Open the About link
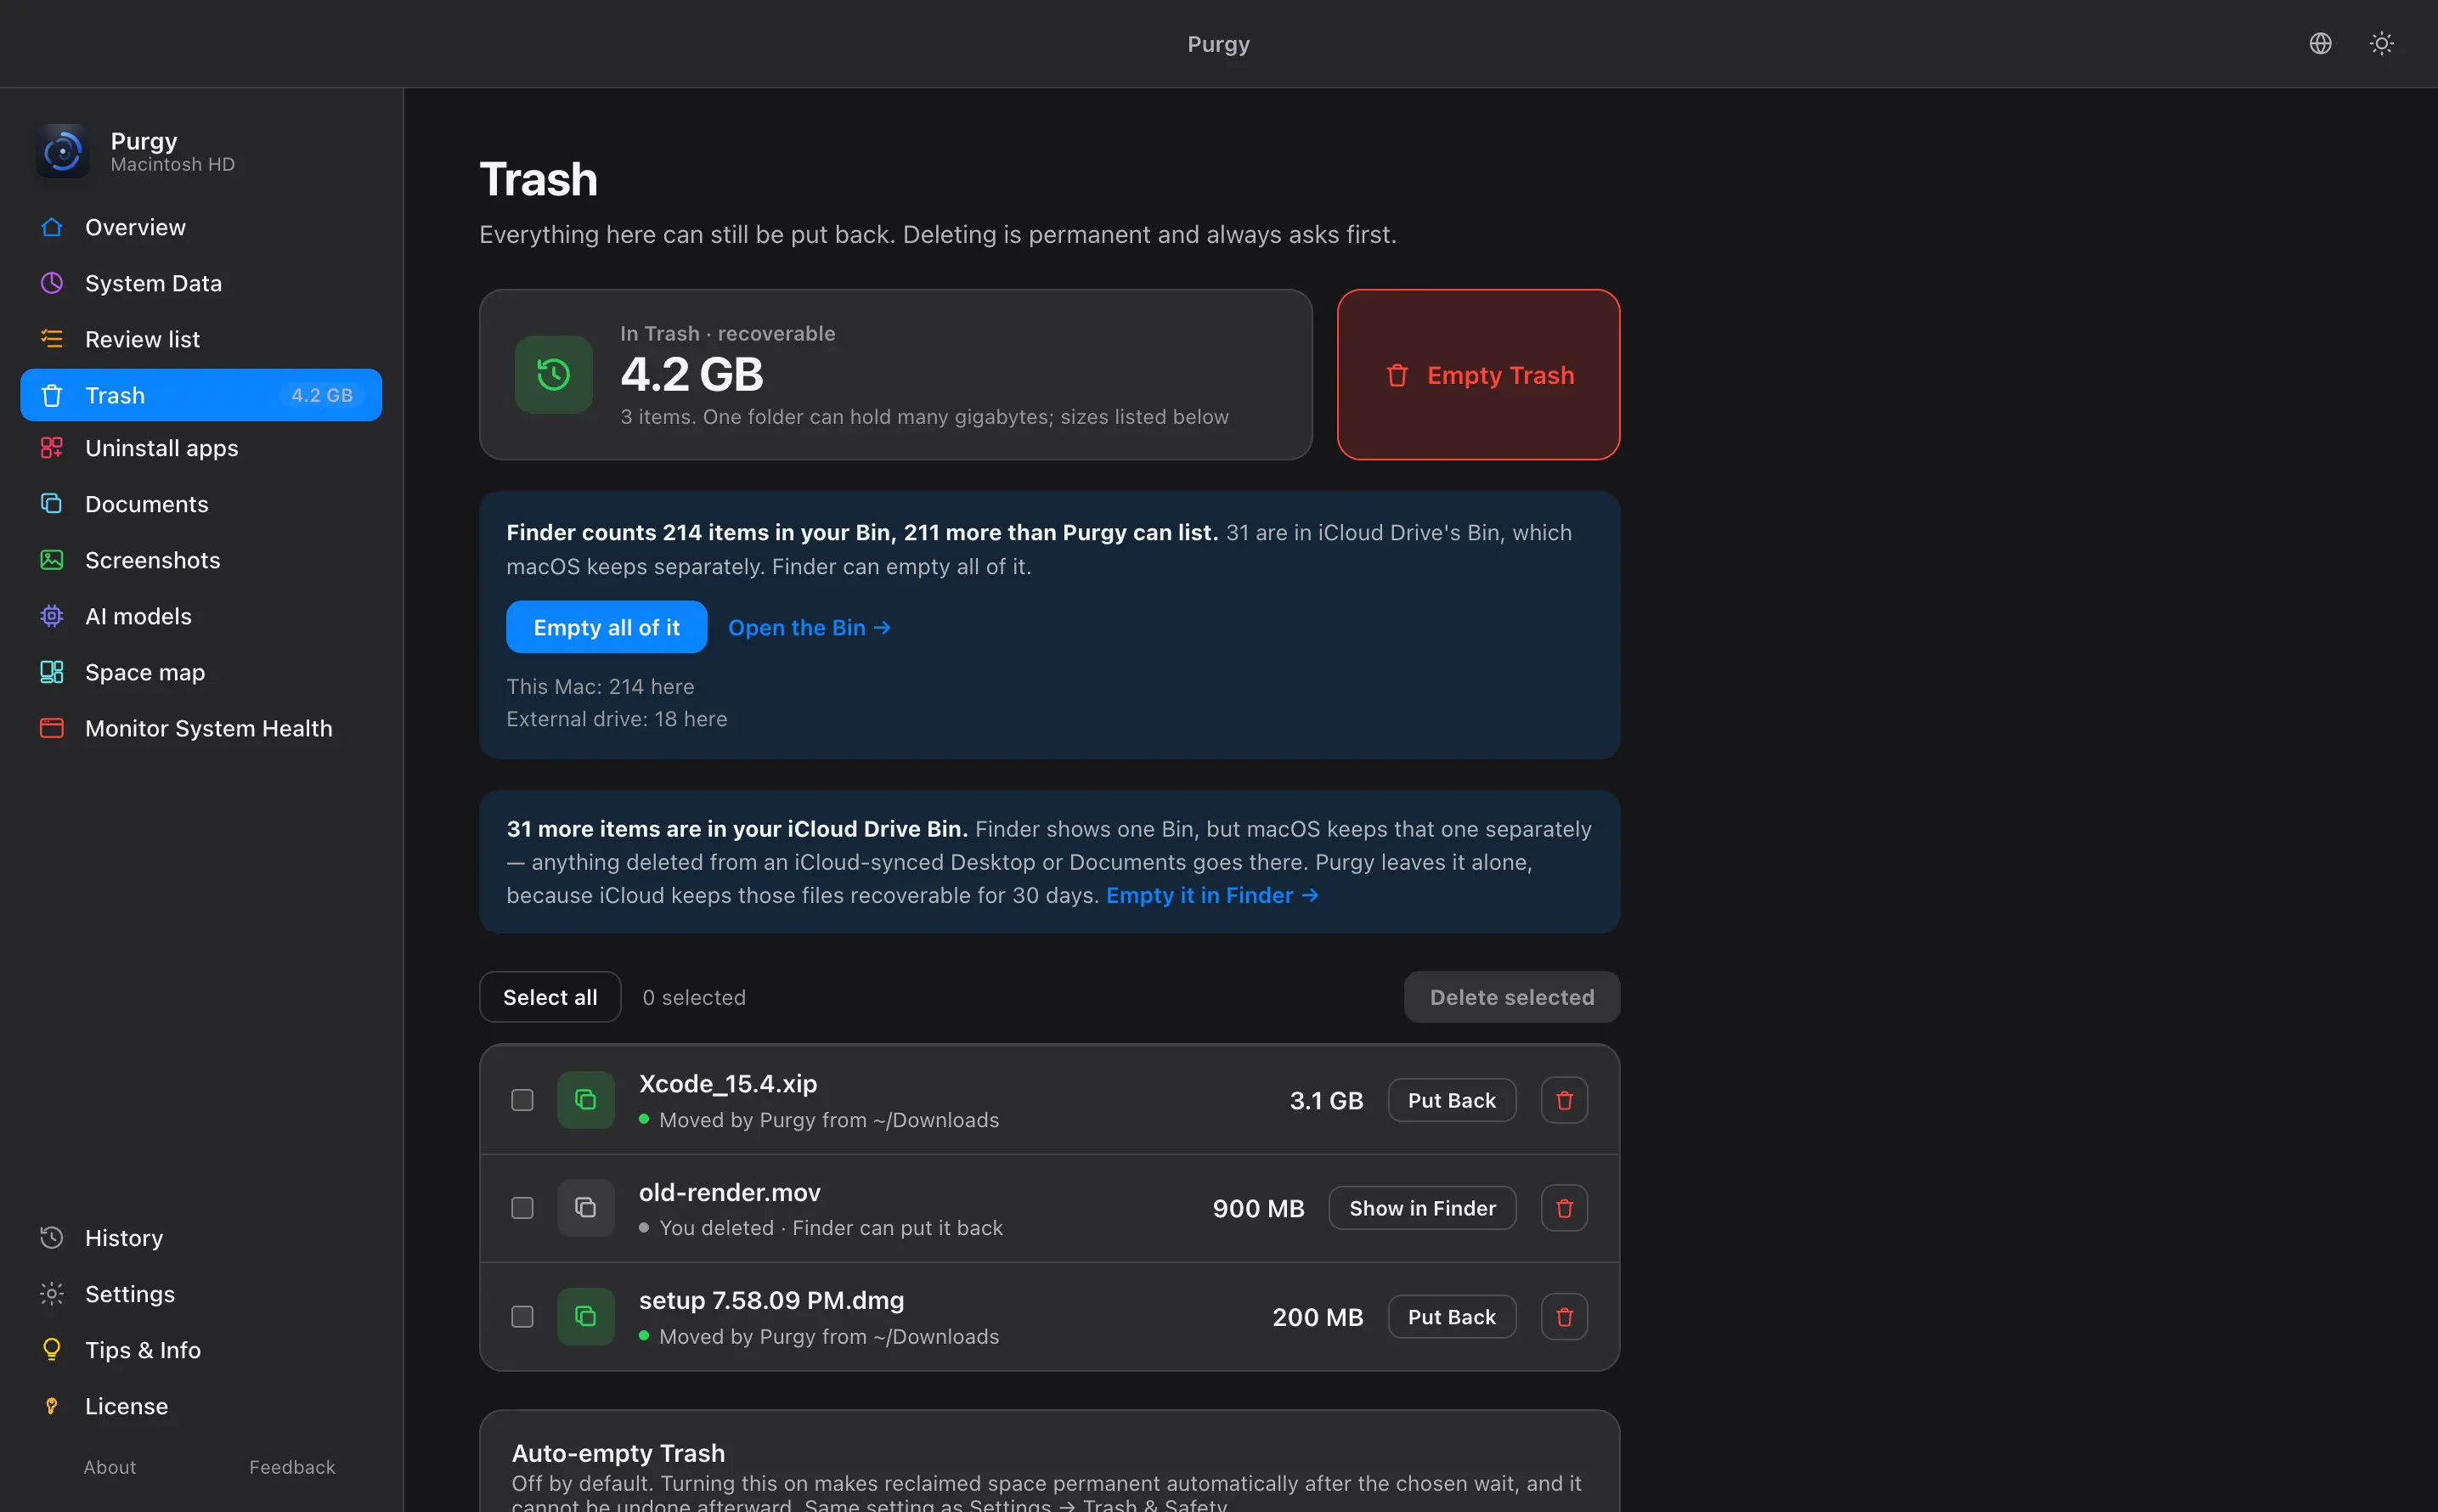Screen dimensions: 2438x1512 coord(110,1467)
